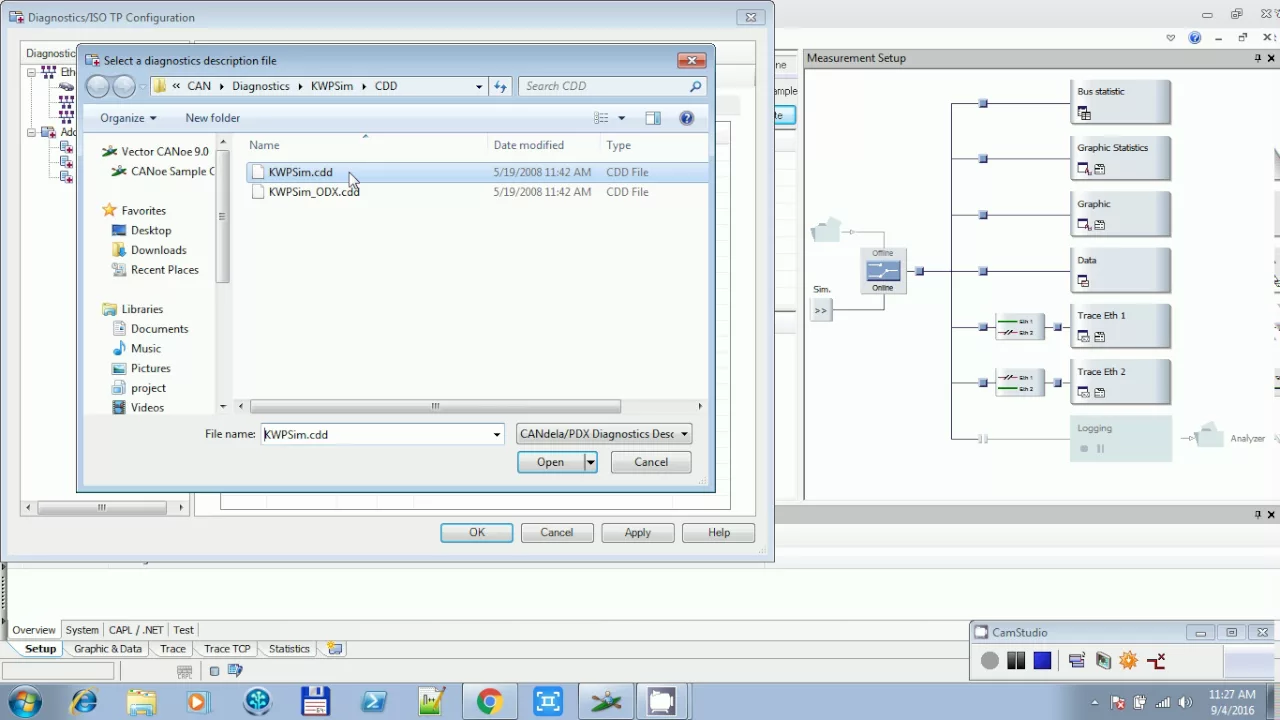
Task: Open Windows Start menu
Action: click(x=24, y=701)
